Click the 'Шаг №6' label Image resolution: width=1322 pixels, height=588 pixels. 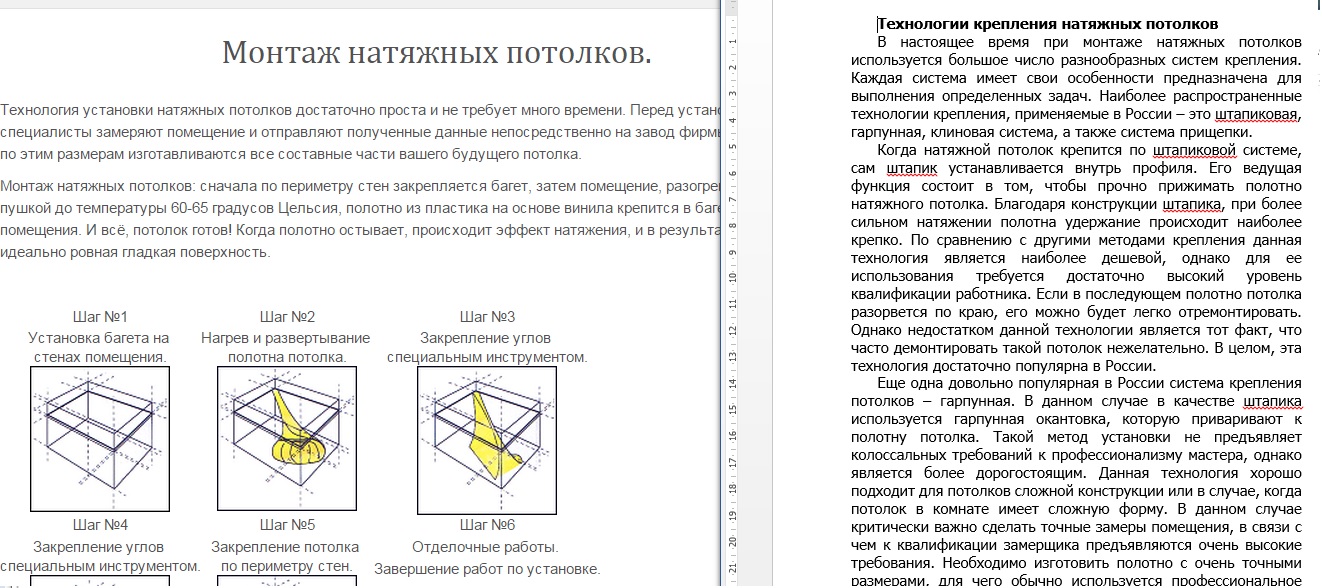pyautogui.click(x=487, y=525)
